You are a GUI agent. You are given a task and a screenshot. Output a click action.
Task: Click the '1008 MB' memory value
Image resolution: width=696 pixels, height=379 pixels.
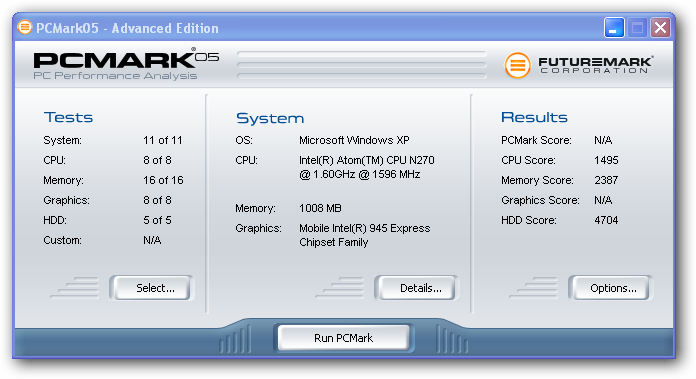(x=320, y=208)
